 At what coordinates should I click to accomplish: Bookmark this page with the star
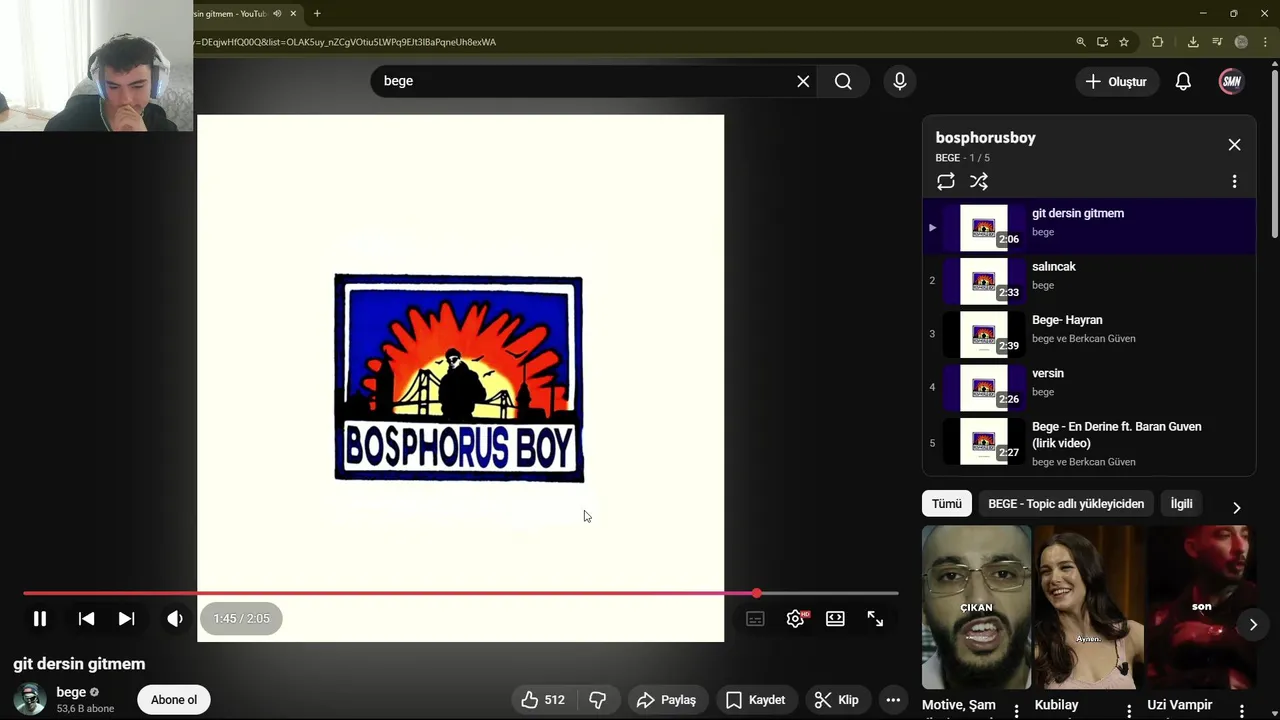coord(1124,42)
